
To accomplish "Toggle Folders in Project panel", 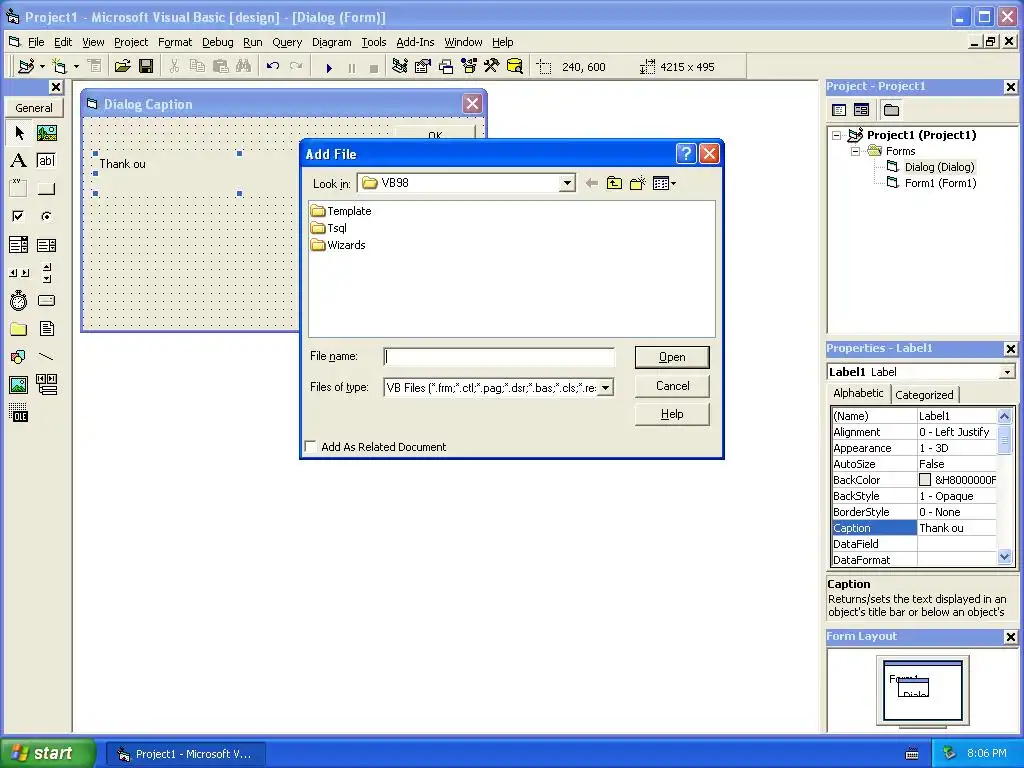I will pyautogui.click(x=891, y=110).
